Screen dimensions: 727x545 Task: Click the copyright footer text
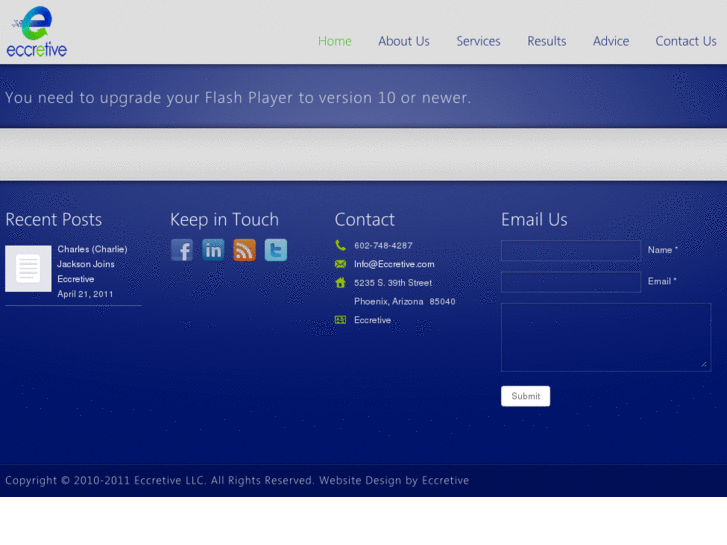click(237, 481)
